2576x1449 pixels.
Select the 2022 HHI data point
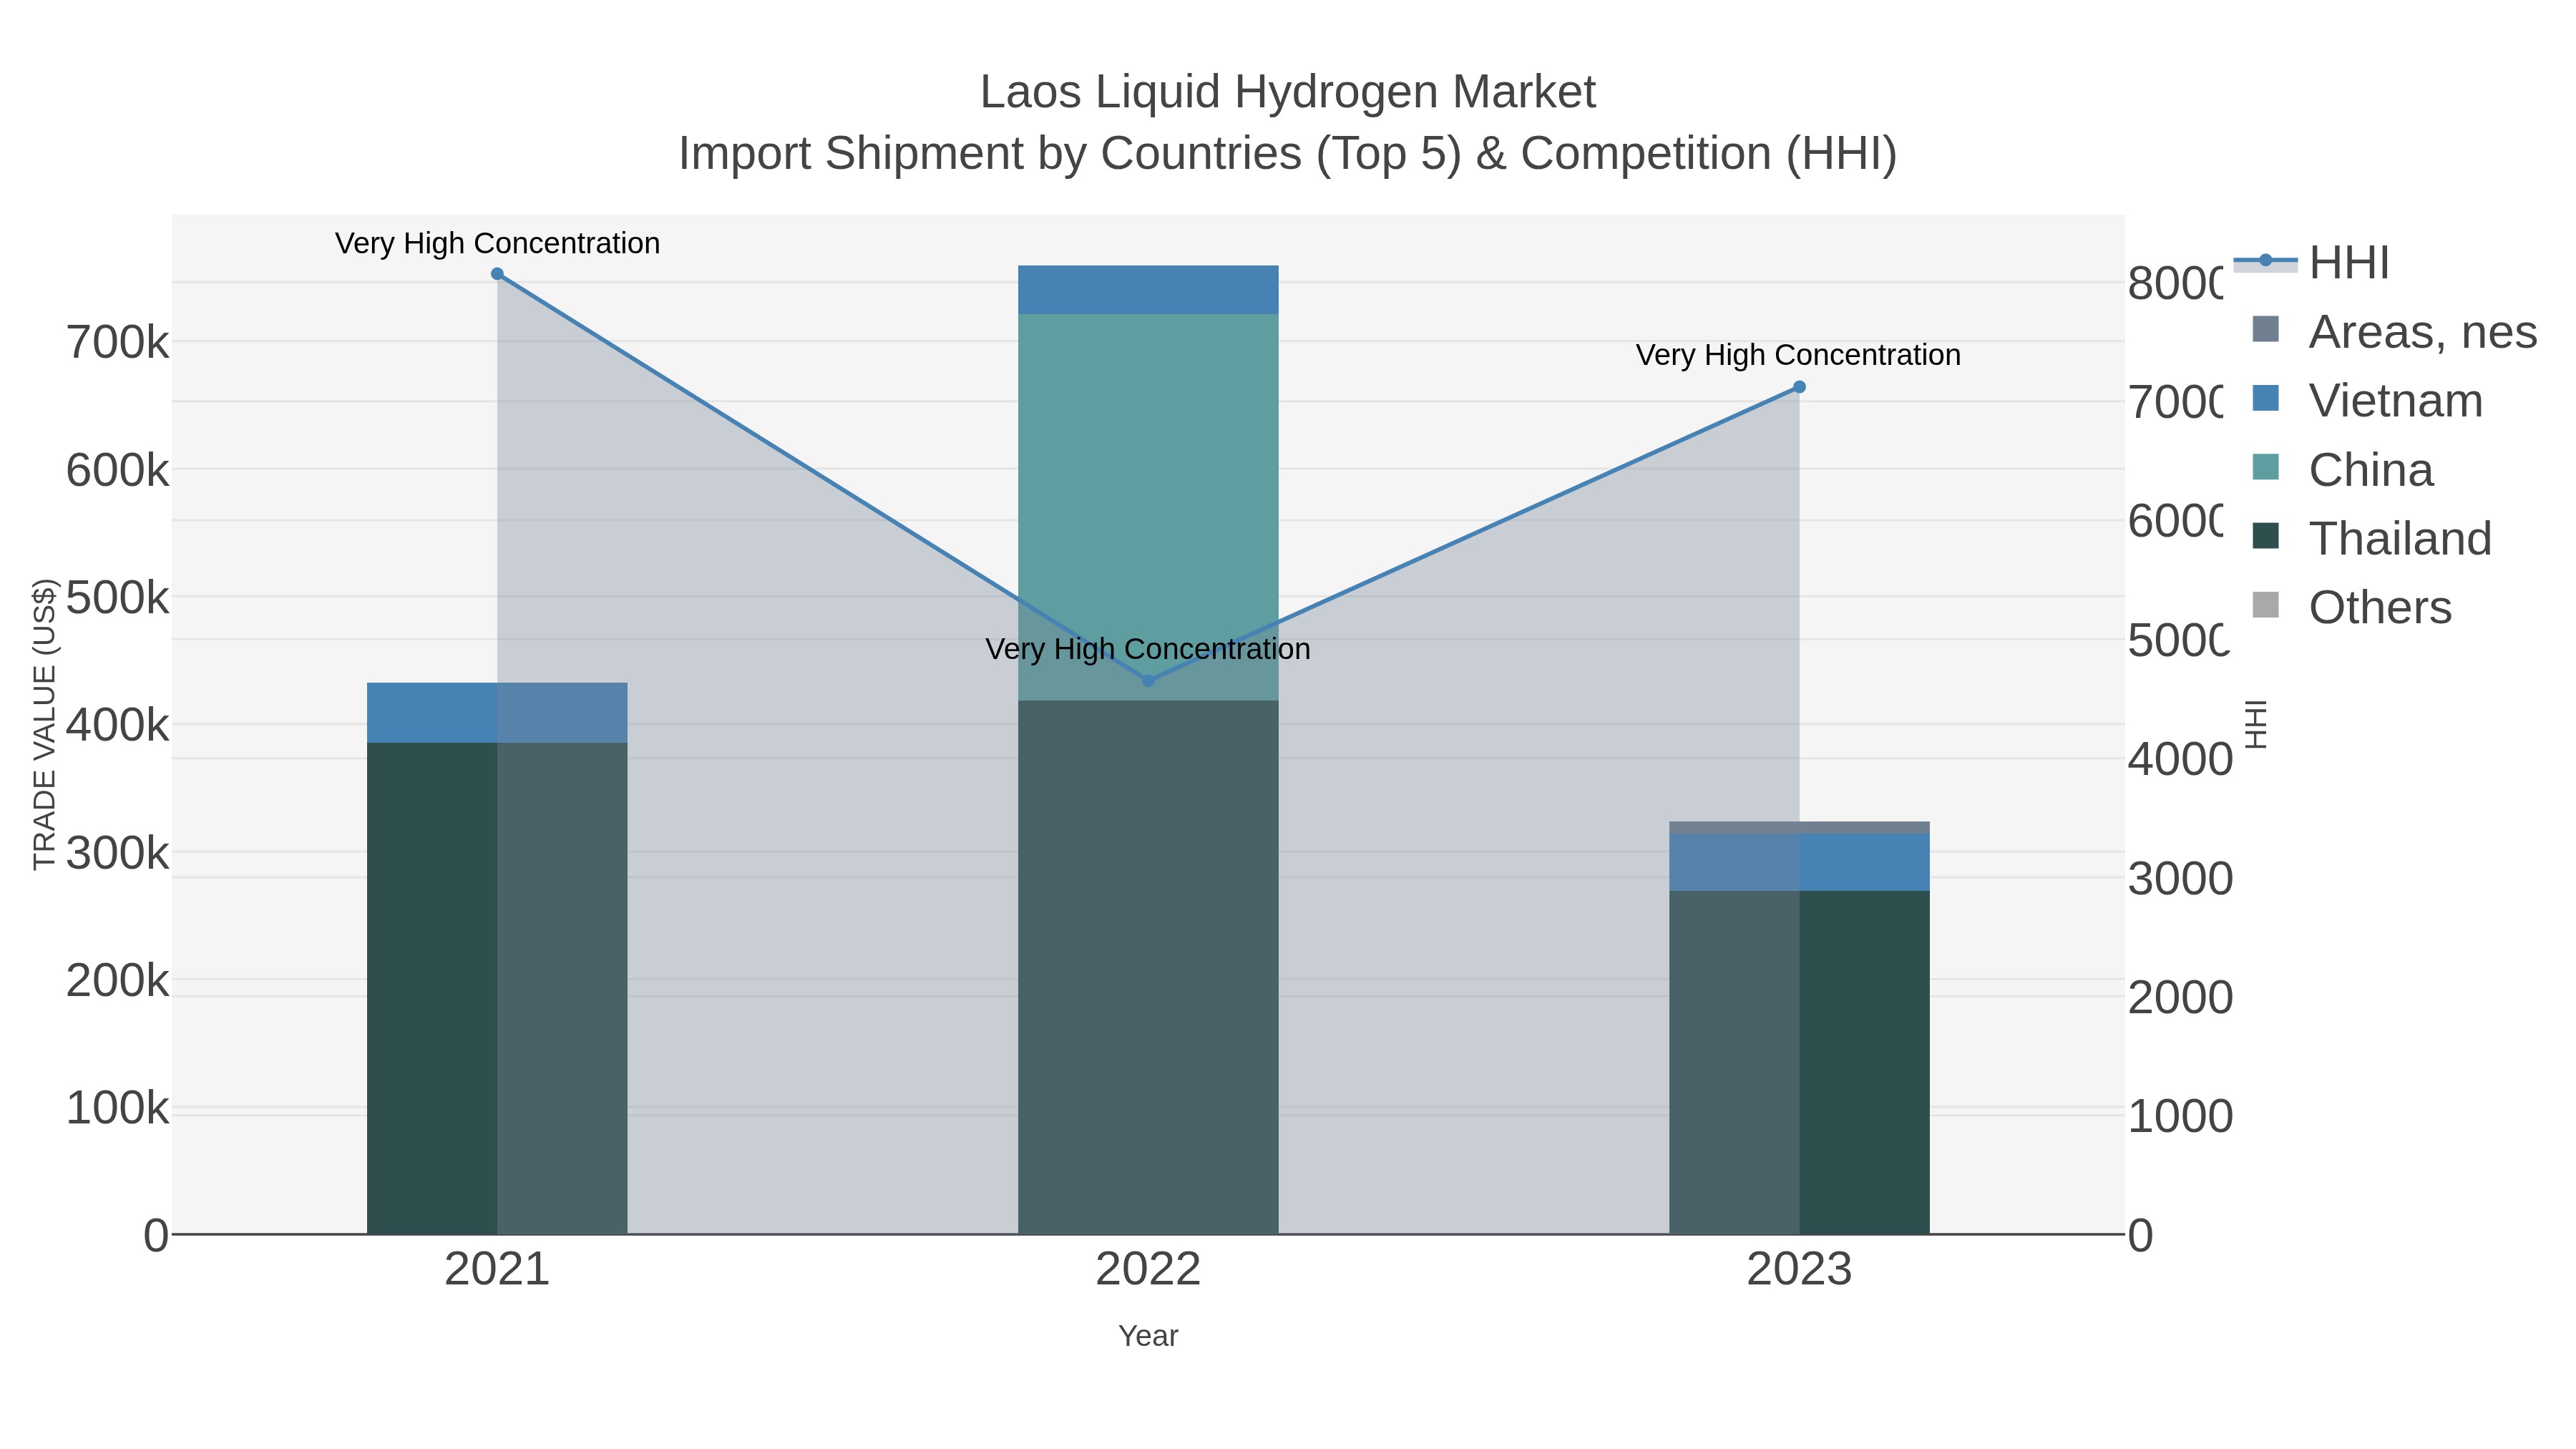(x=1148, y=681)
